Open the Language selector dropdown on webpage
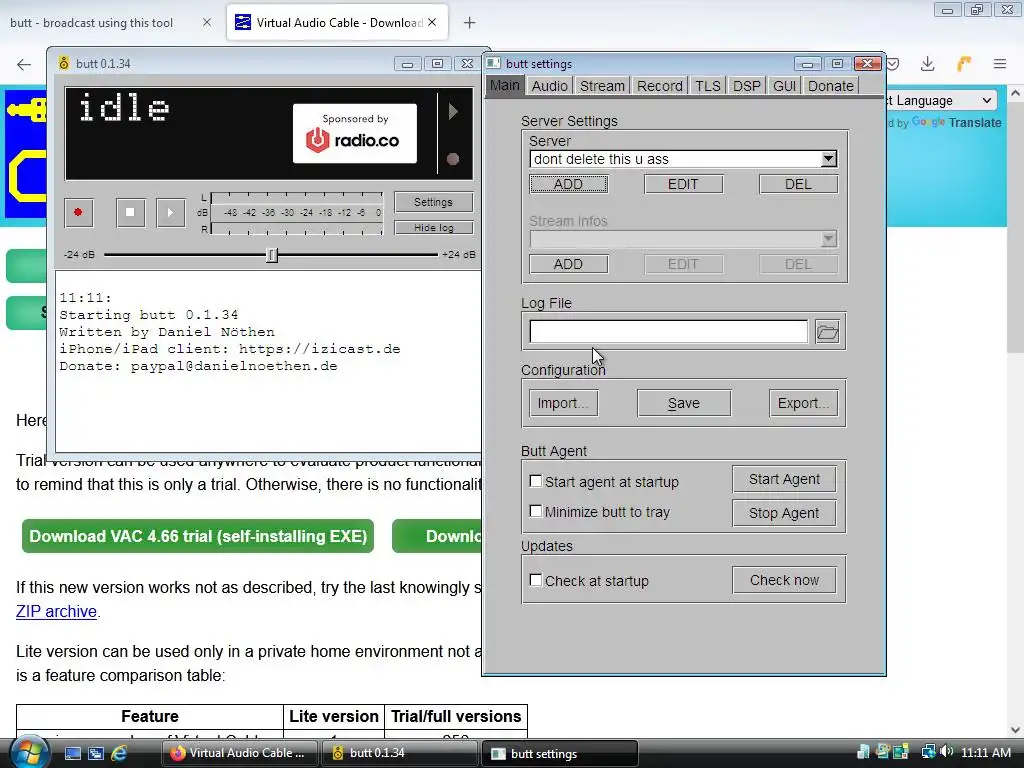This screenshot has height=768, width=1024. 940,101
